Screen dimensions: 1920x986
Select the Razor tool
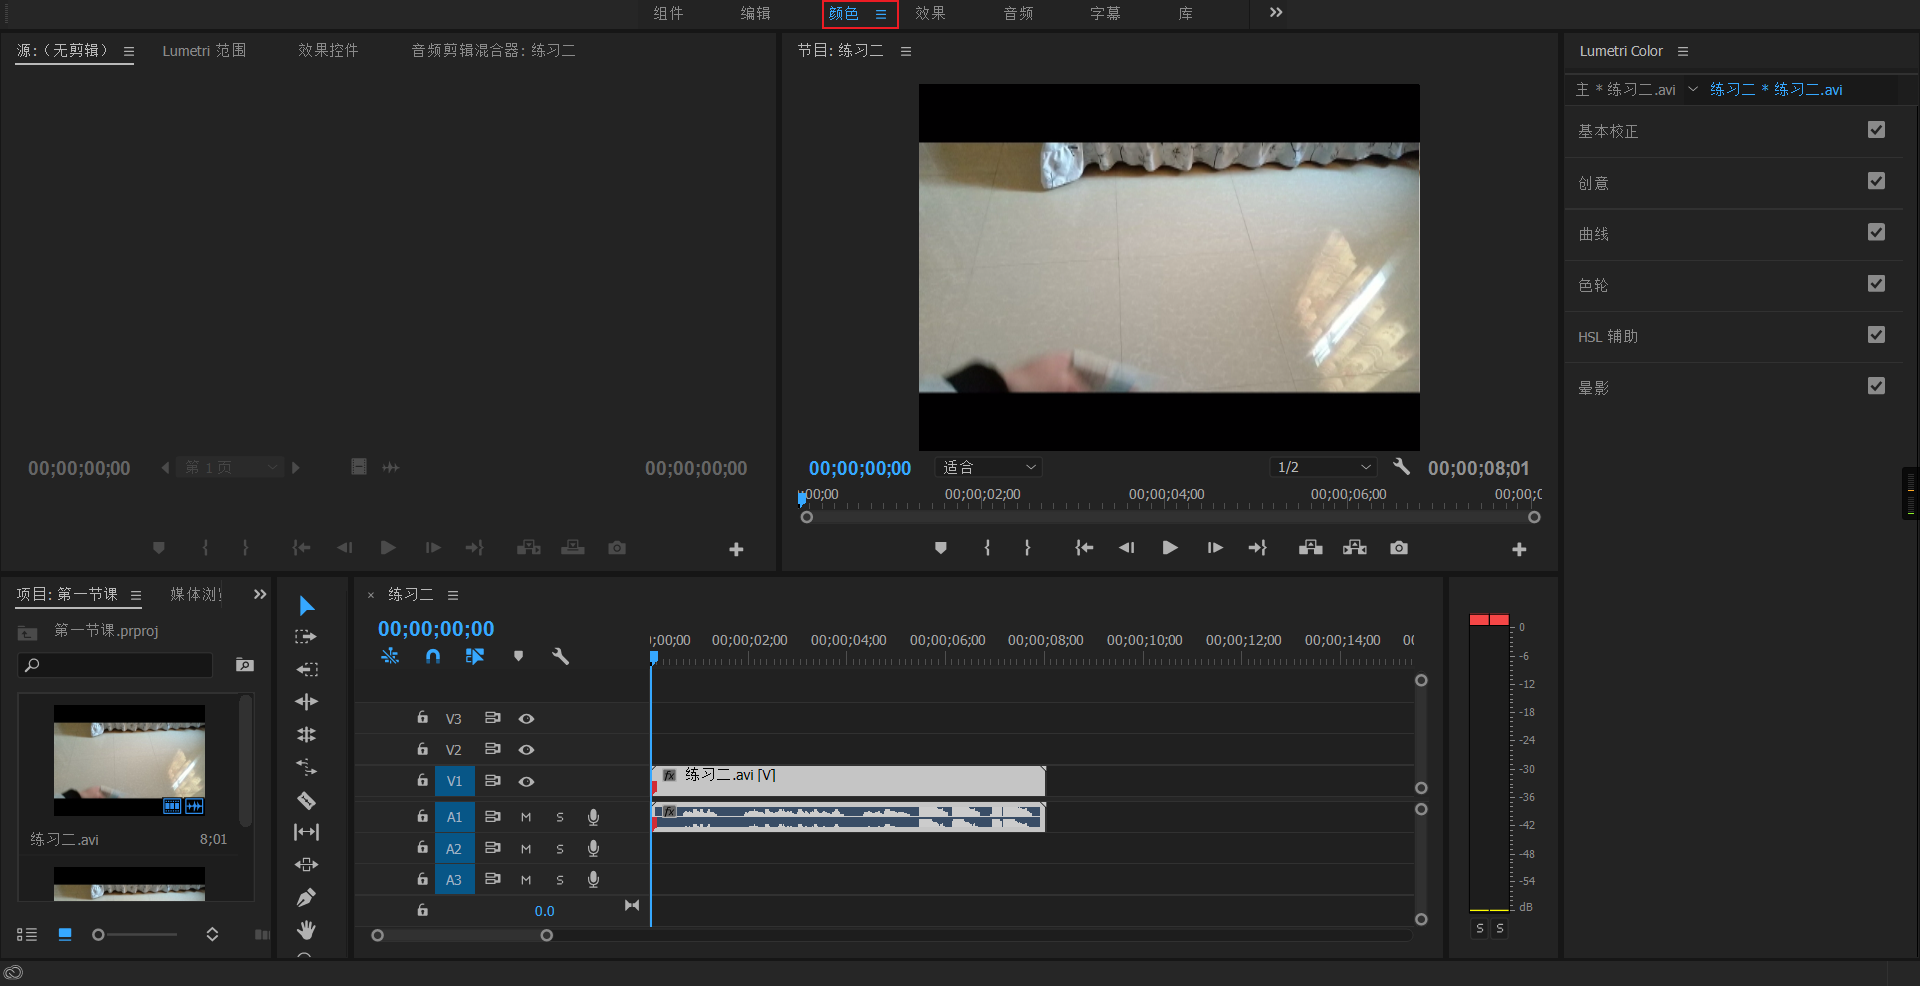(x=306, y=800)
